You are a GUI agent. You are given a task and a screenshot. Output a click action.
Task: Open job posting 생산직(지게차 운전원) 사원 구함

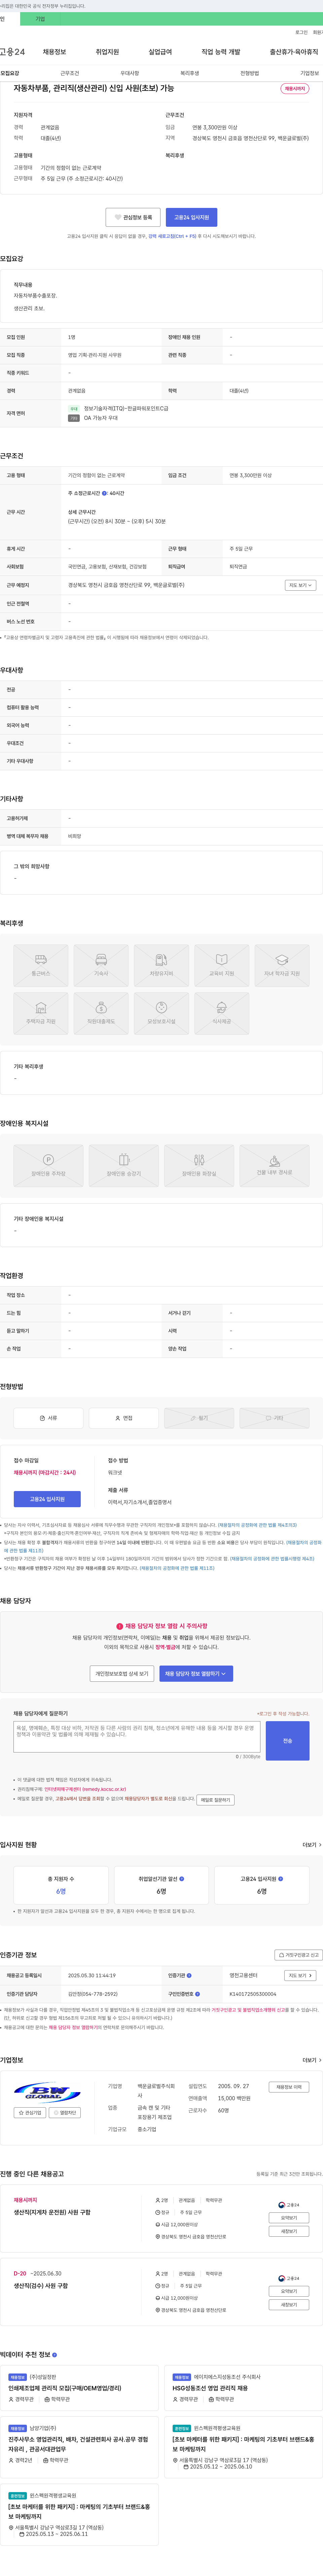[52, 2212]
